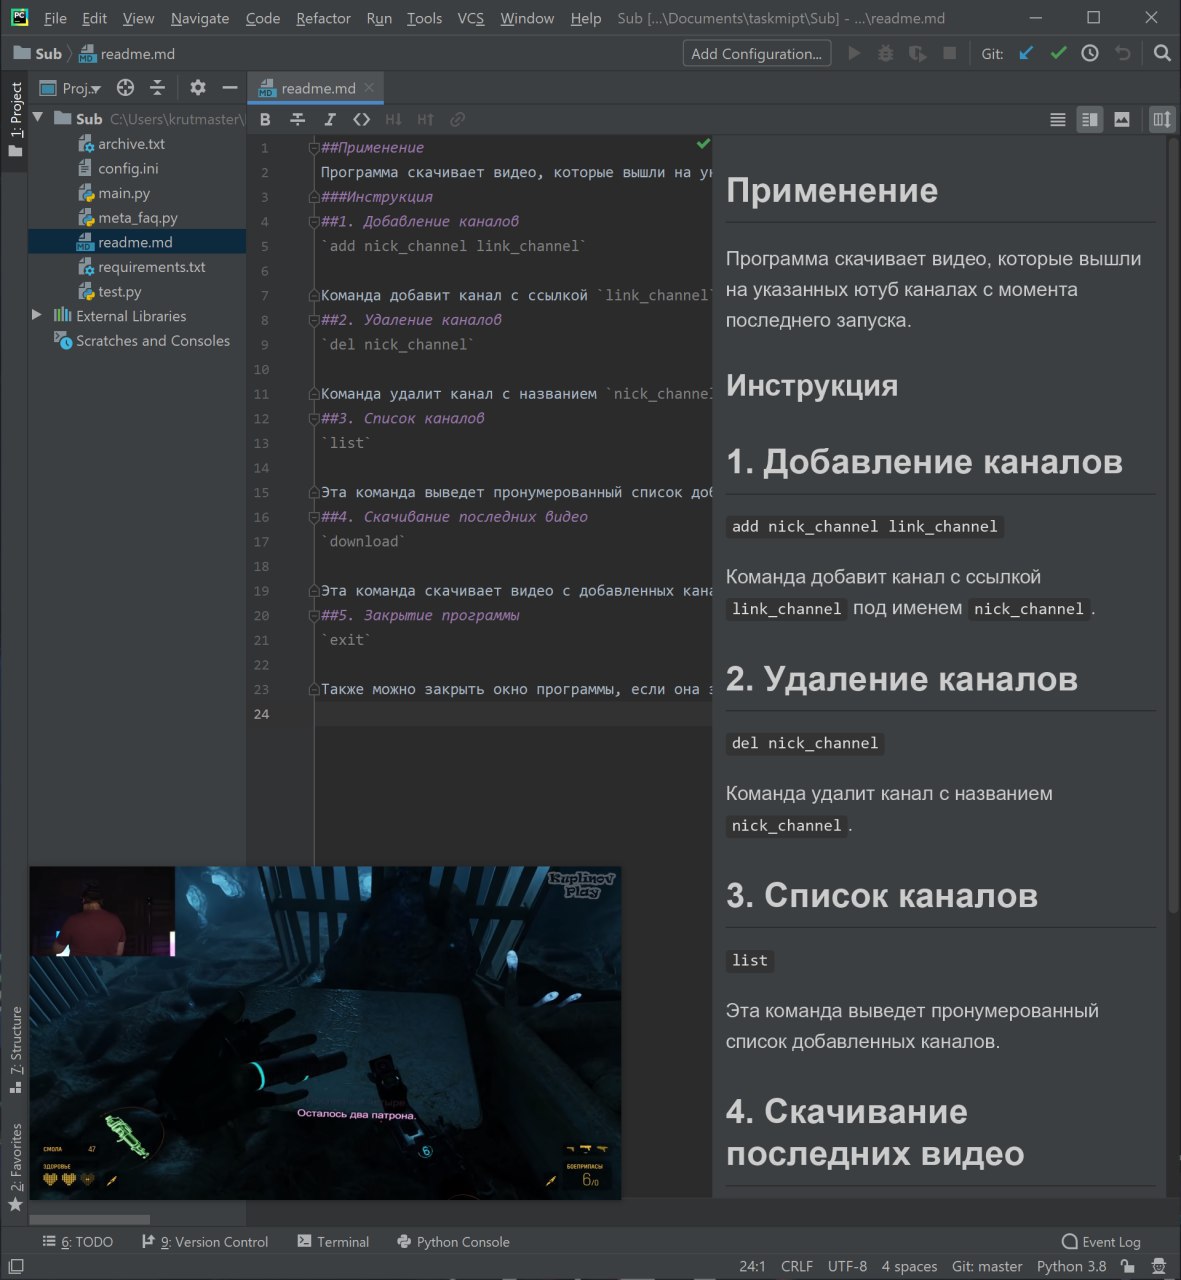This screenshot has height=1280, width=1181.
Task: Open the 9: Version Control tool window
Action: (x=205, y=1242)
